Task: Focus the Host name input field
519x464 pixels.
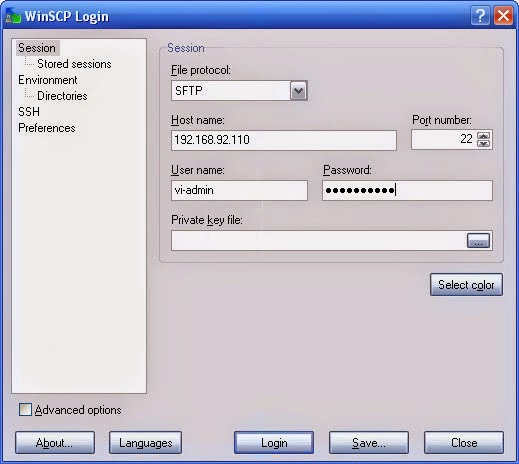Action: [x=284, y=140]
